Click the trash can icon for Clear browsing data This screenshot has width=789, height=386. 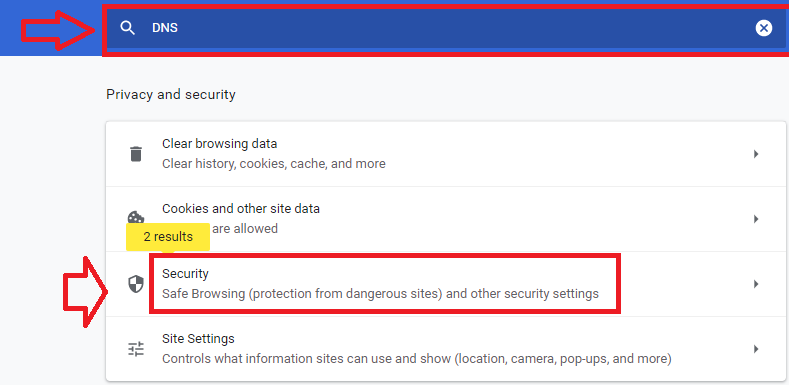pyautogui.click(x=136, y=154)
